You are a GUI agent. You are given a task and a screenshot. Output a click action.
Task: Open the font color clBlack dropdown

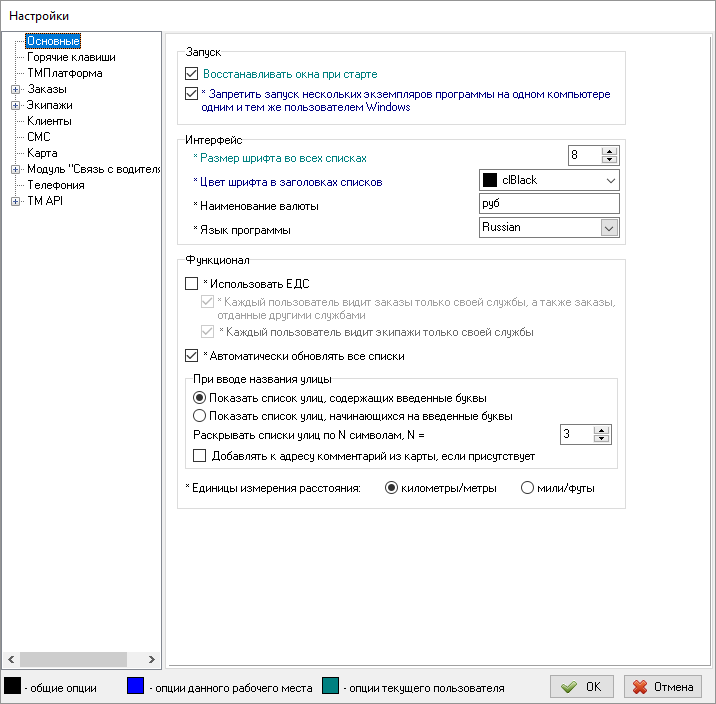pyautogui.click(x=610, y=181)
